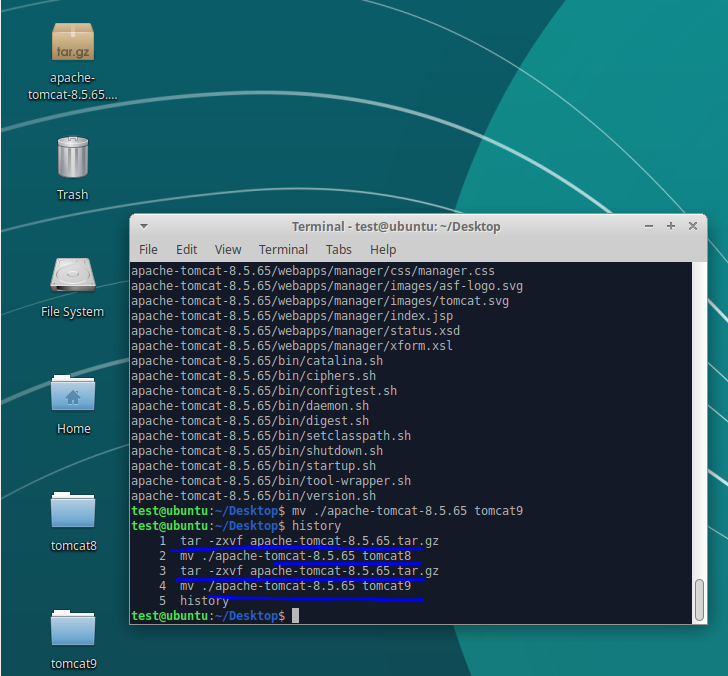Screen dimensions: 728x676
Task: Select the tomcat8 folder on desktop
Action: (x=73, y=510)
